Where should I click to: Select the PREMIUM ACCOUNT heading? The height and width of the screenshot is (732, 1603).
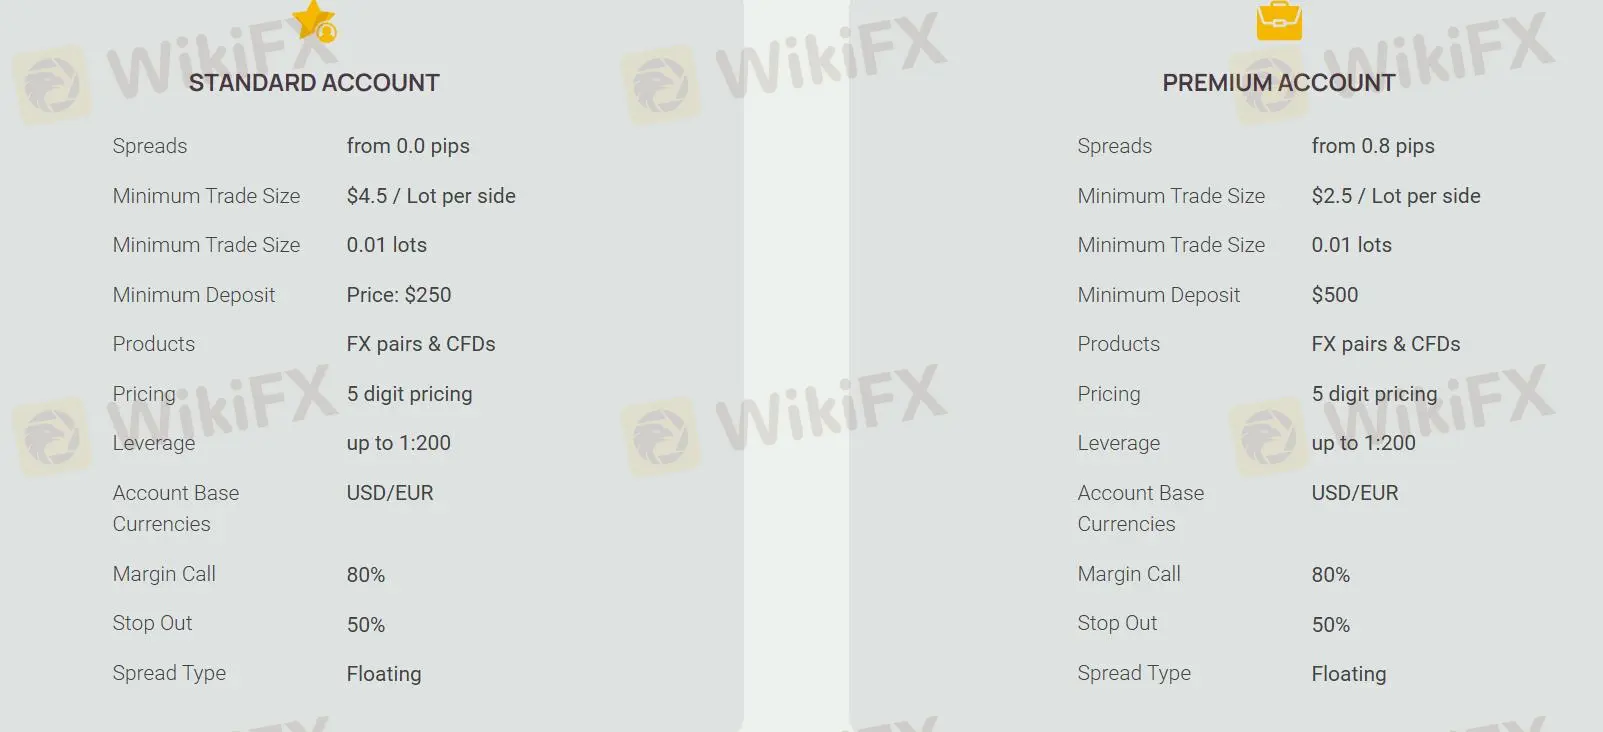[x=1278, y=83]
